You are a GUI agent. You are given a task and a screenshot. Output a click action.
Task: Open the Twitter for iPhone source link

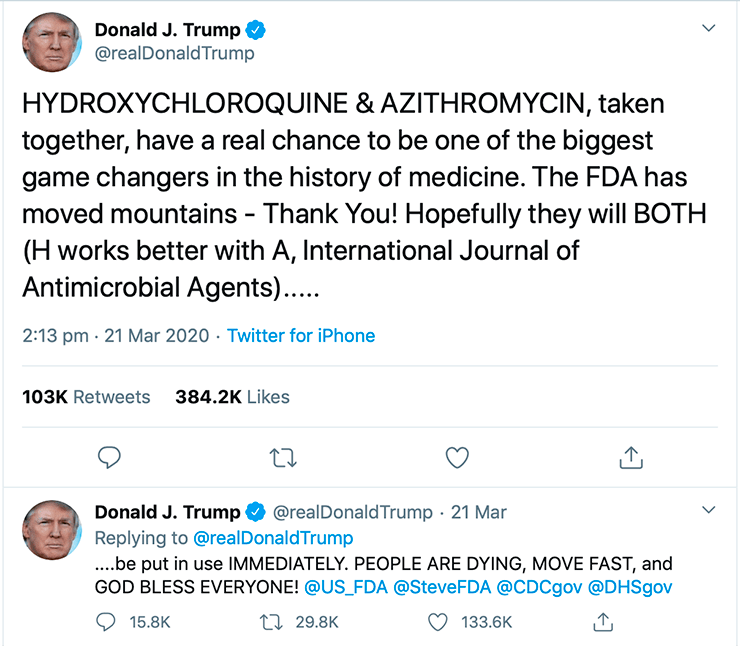coord(301,336)
